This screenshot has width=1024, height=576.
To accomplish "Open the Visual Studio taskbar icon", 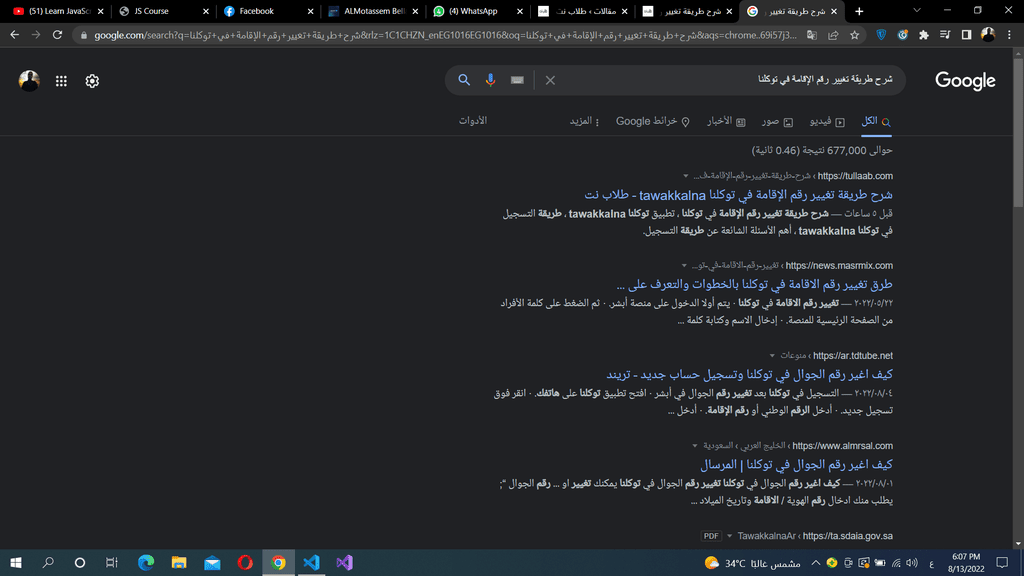I will (x=345, y=562).
